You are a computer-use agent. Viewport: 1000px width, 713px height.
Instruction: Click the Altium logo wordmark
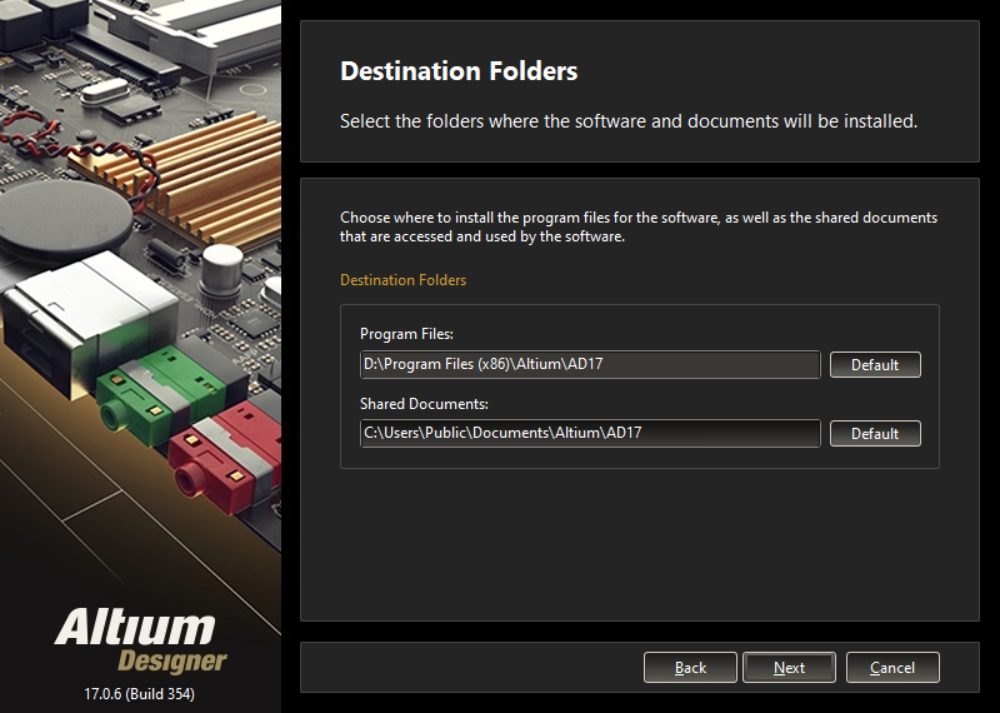[x=135, y=627]
